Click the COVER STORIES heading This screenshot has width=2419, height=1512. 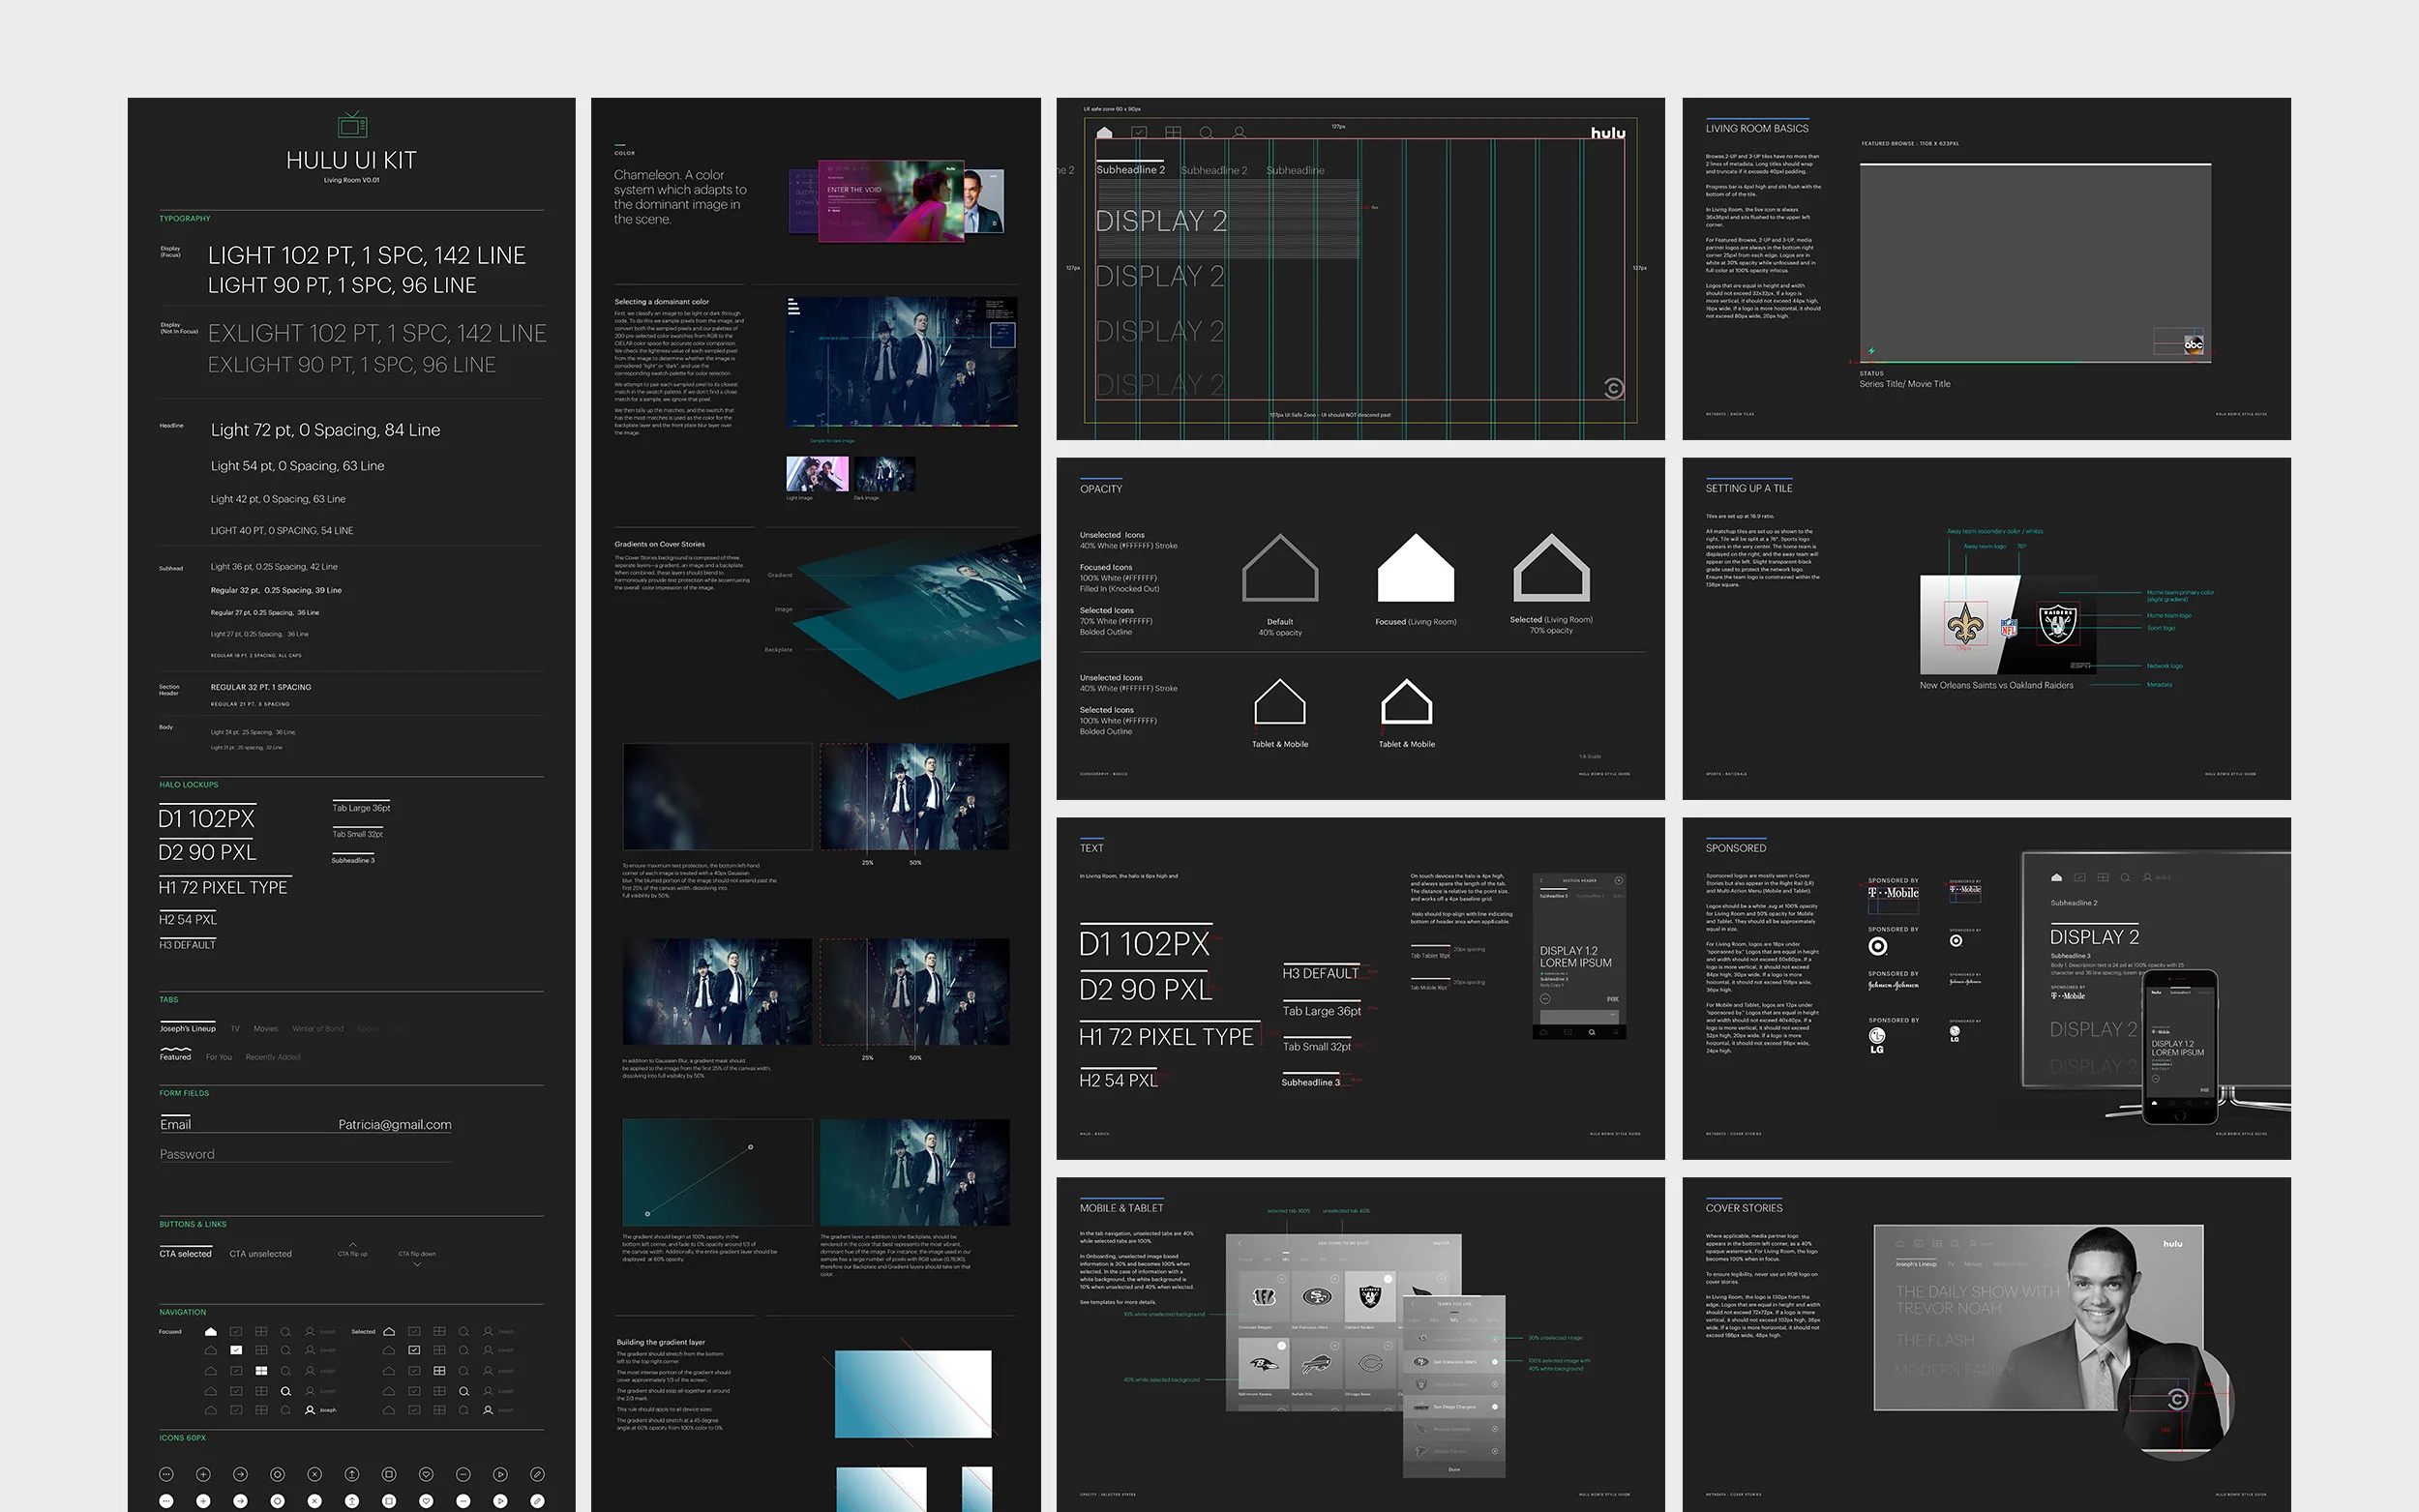1744,1208
